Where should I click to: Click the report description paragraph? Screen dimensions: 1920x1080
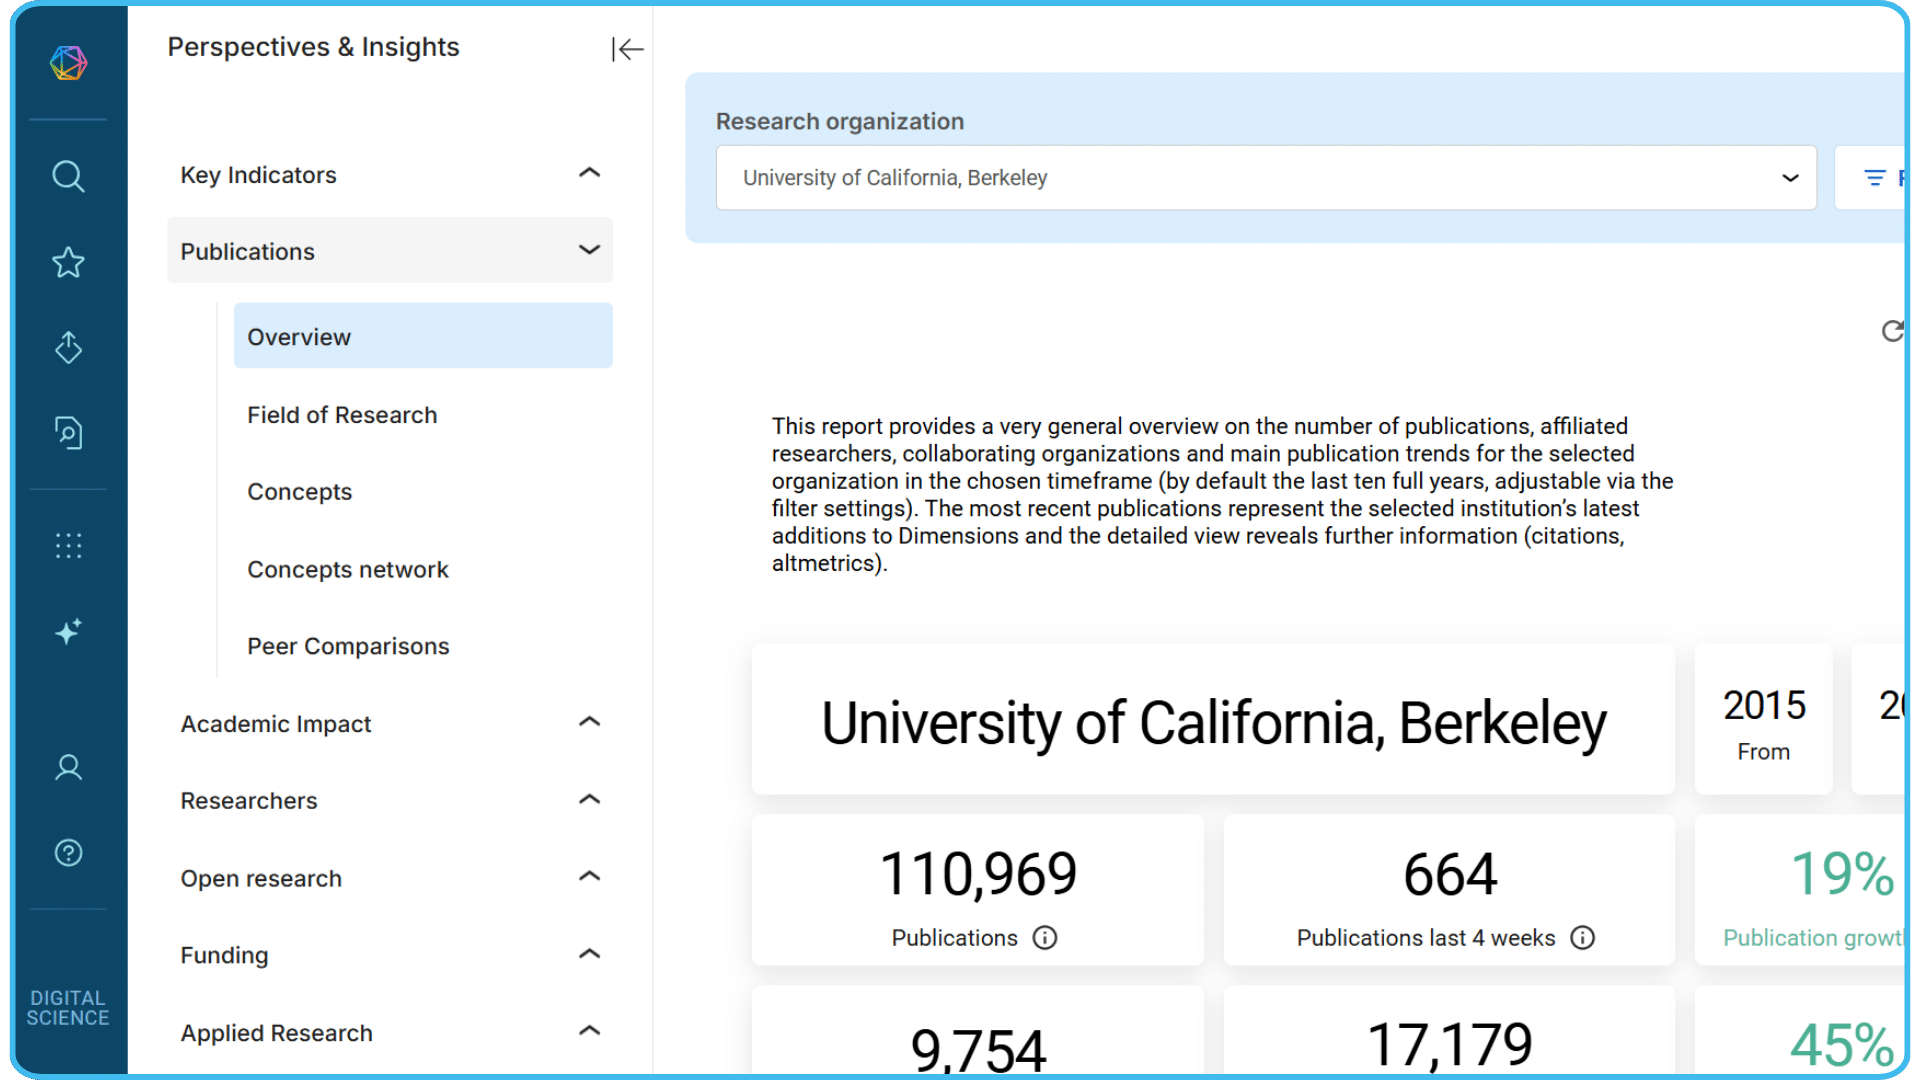(1222, 494)
